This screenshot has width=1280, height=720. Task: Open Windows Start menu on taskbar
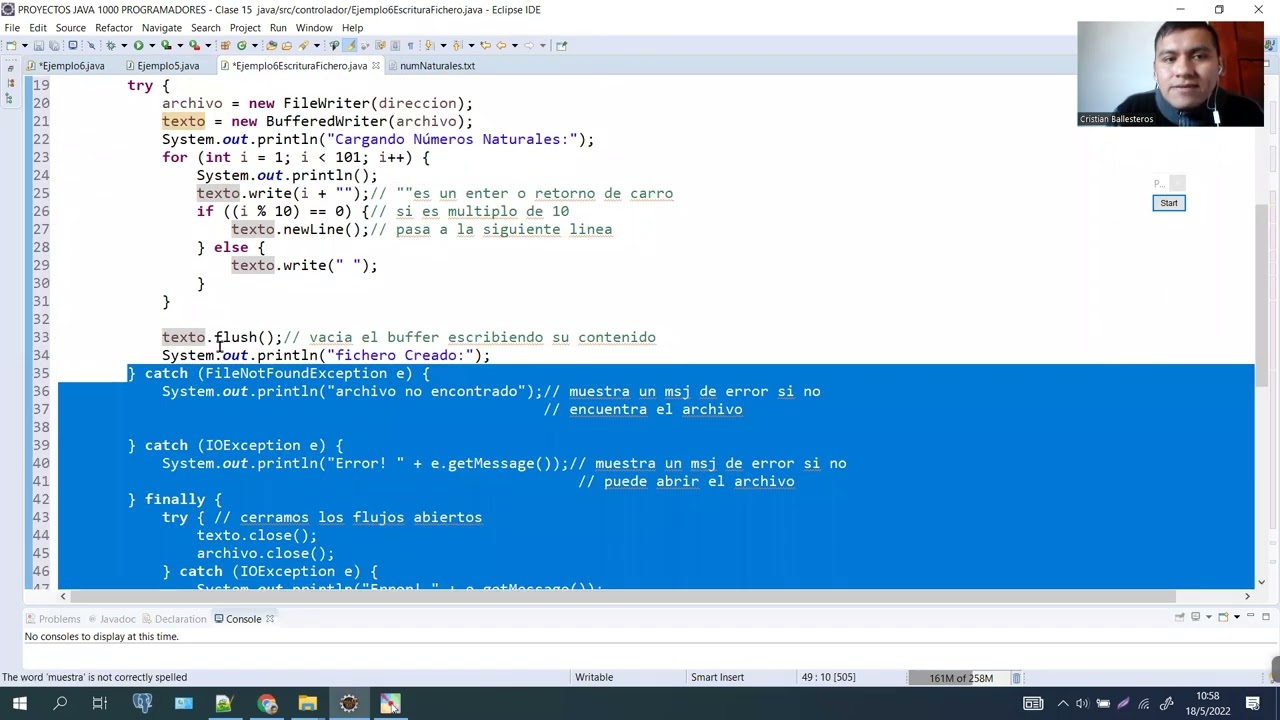(x=19, y=704)
